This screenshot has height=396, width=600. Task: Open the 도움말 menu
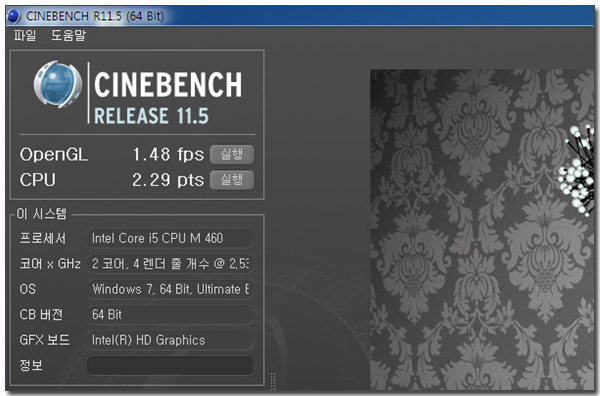click(x=69, y=36)
